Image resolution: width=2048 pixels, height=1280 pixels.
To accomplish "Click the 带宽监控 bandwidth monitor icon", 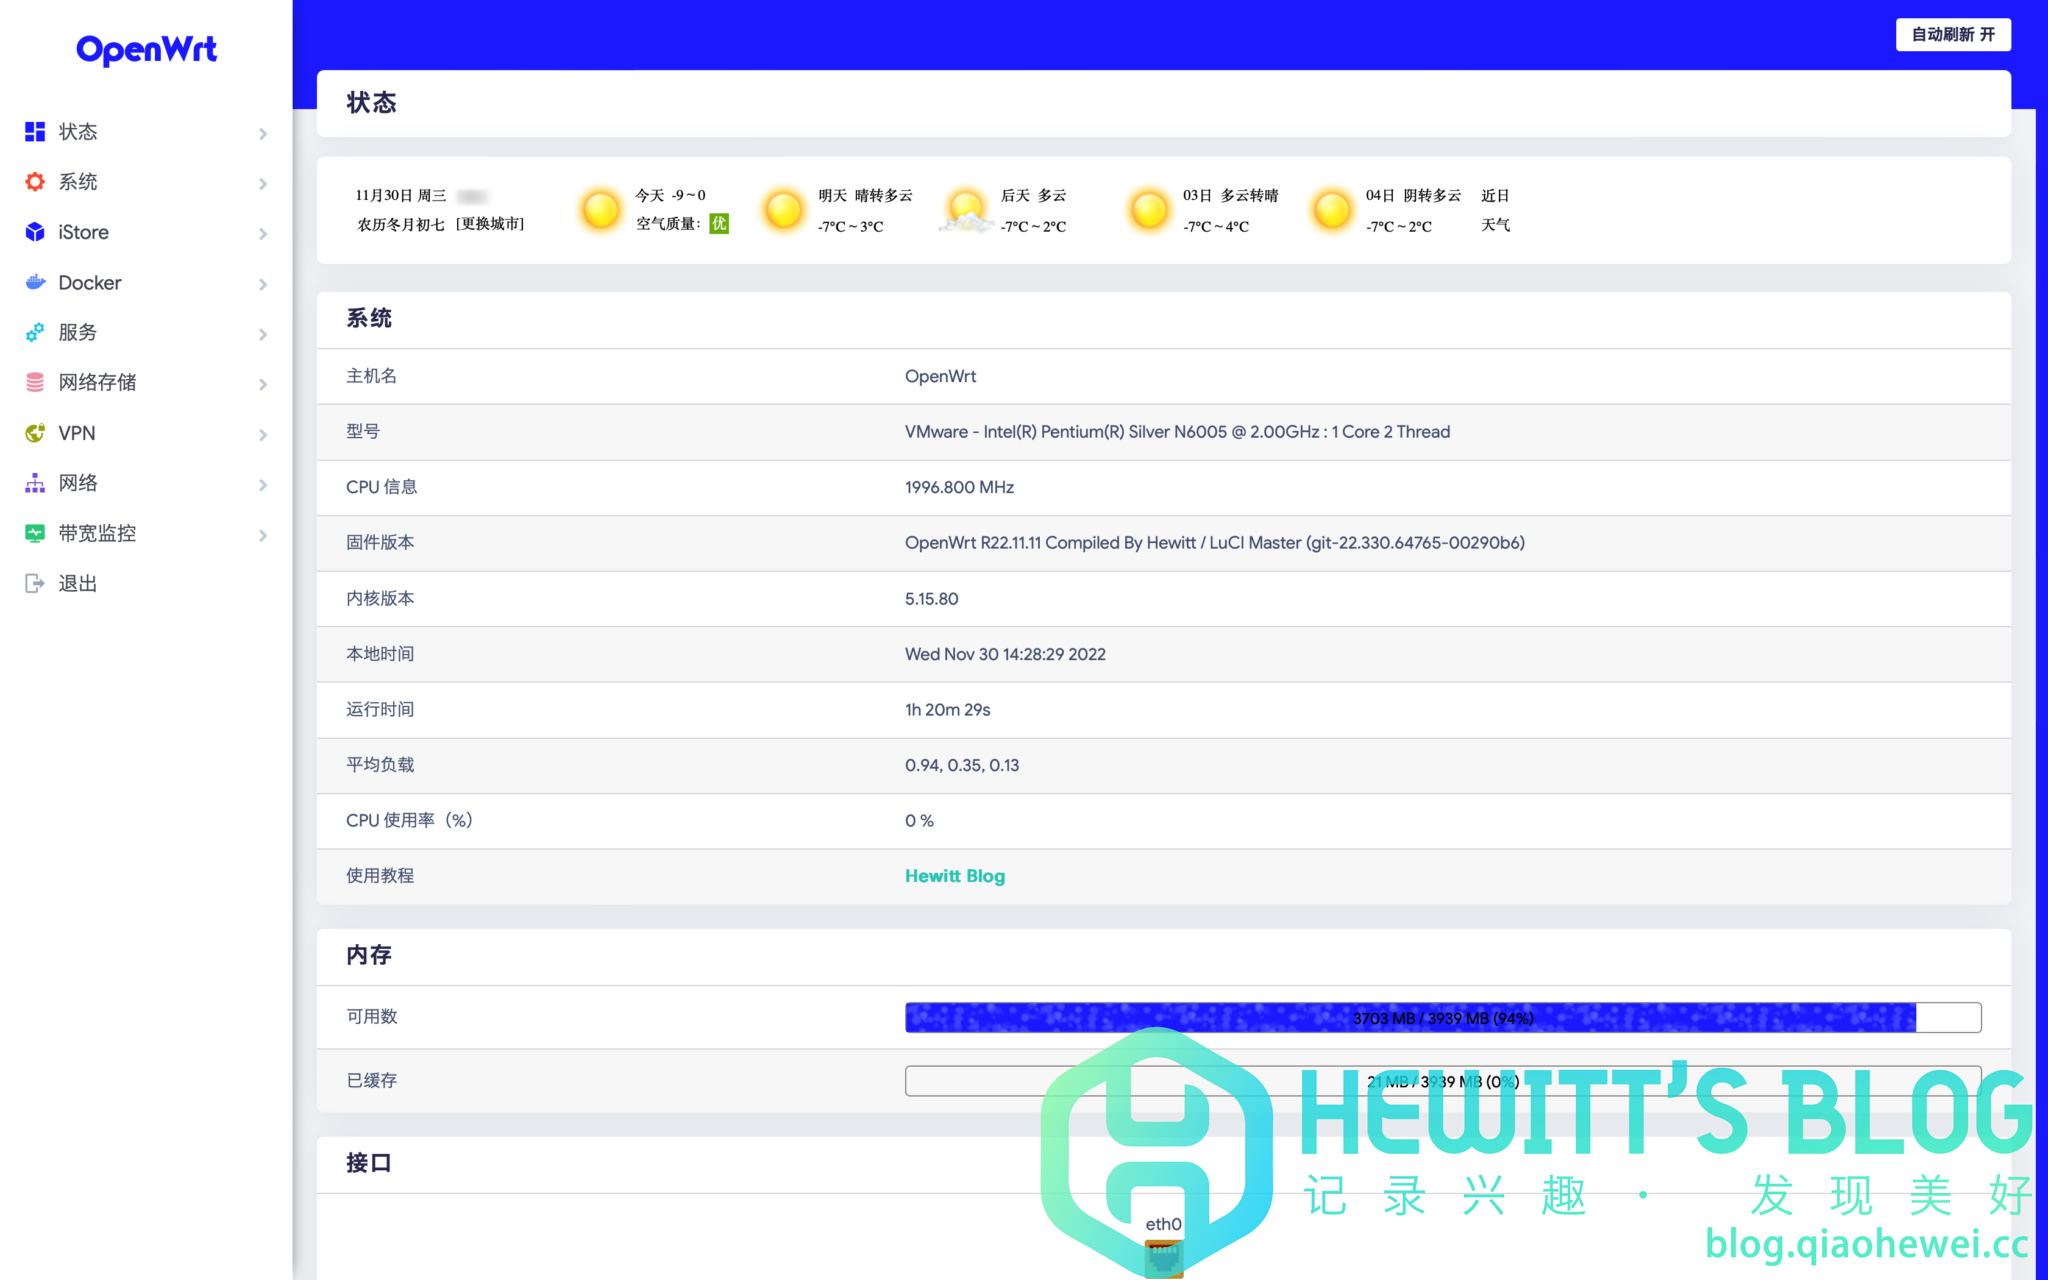I will pos(34,533).
